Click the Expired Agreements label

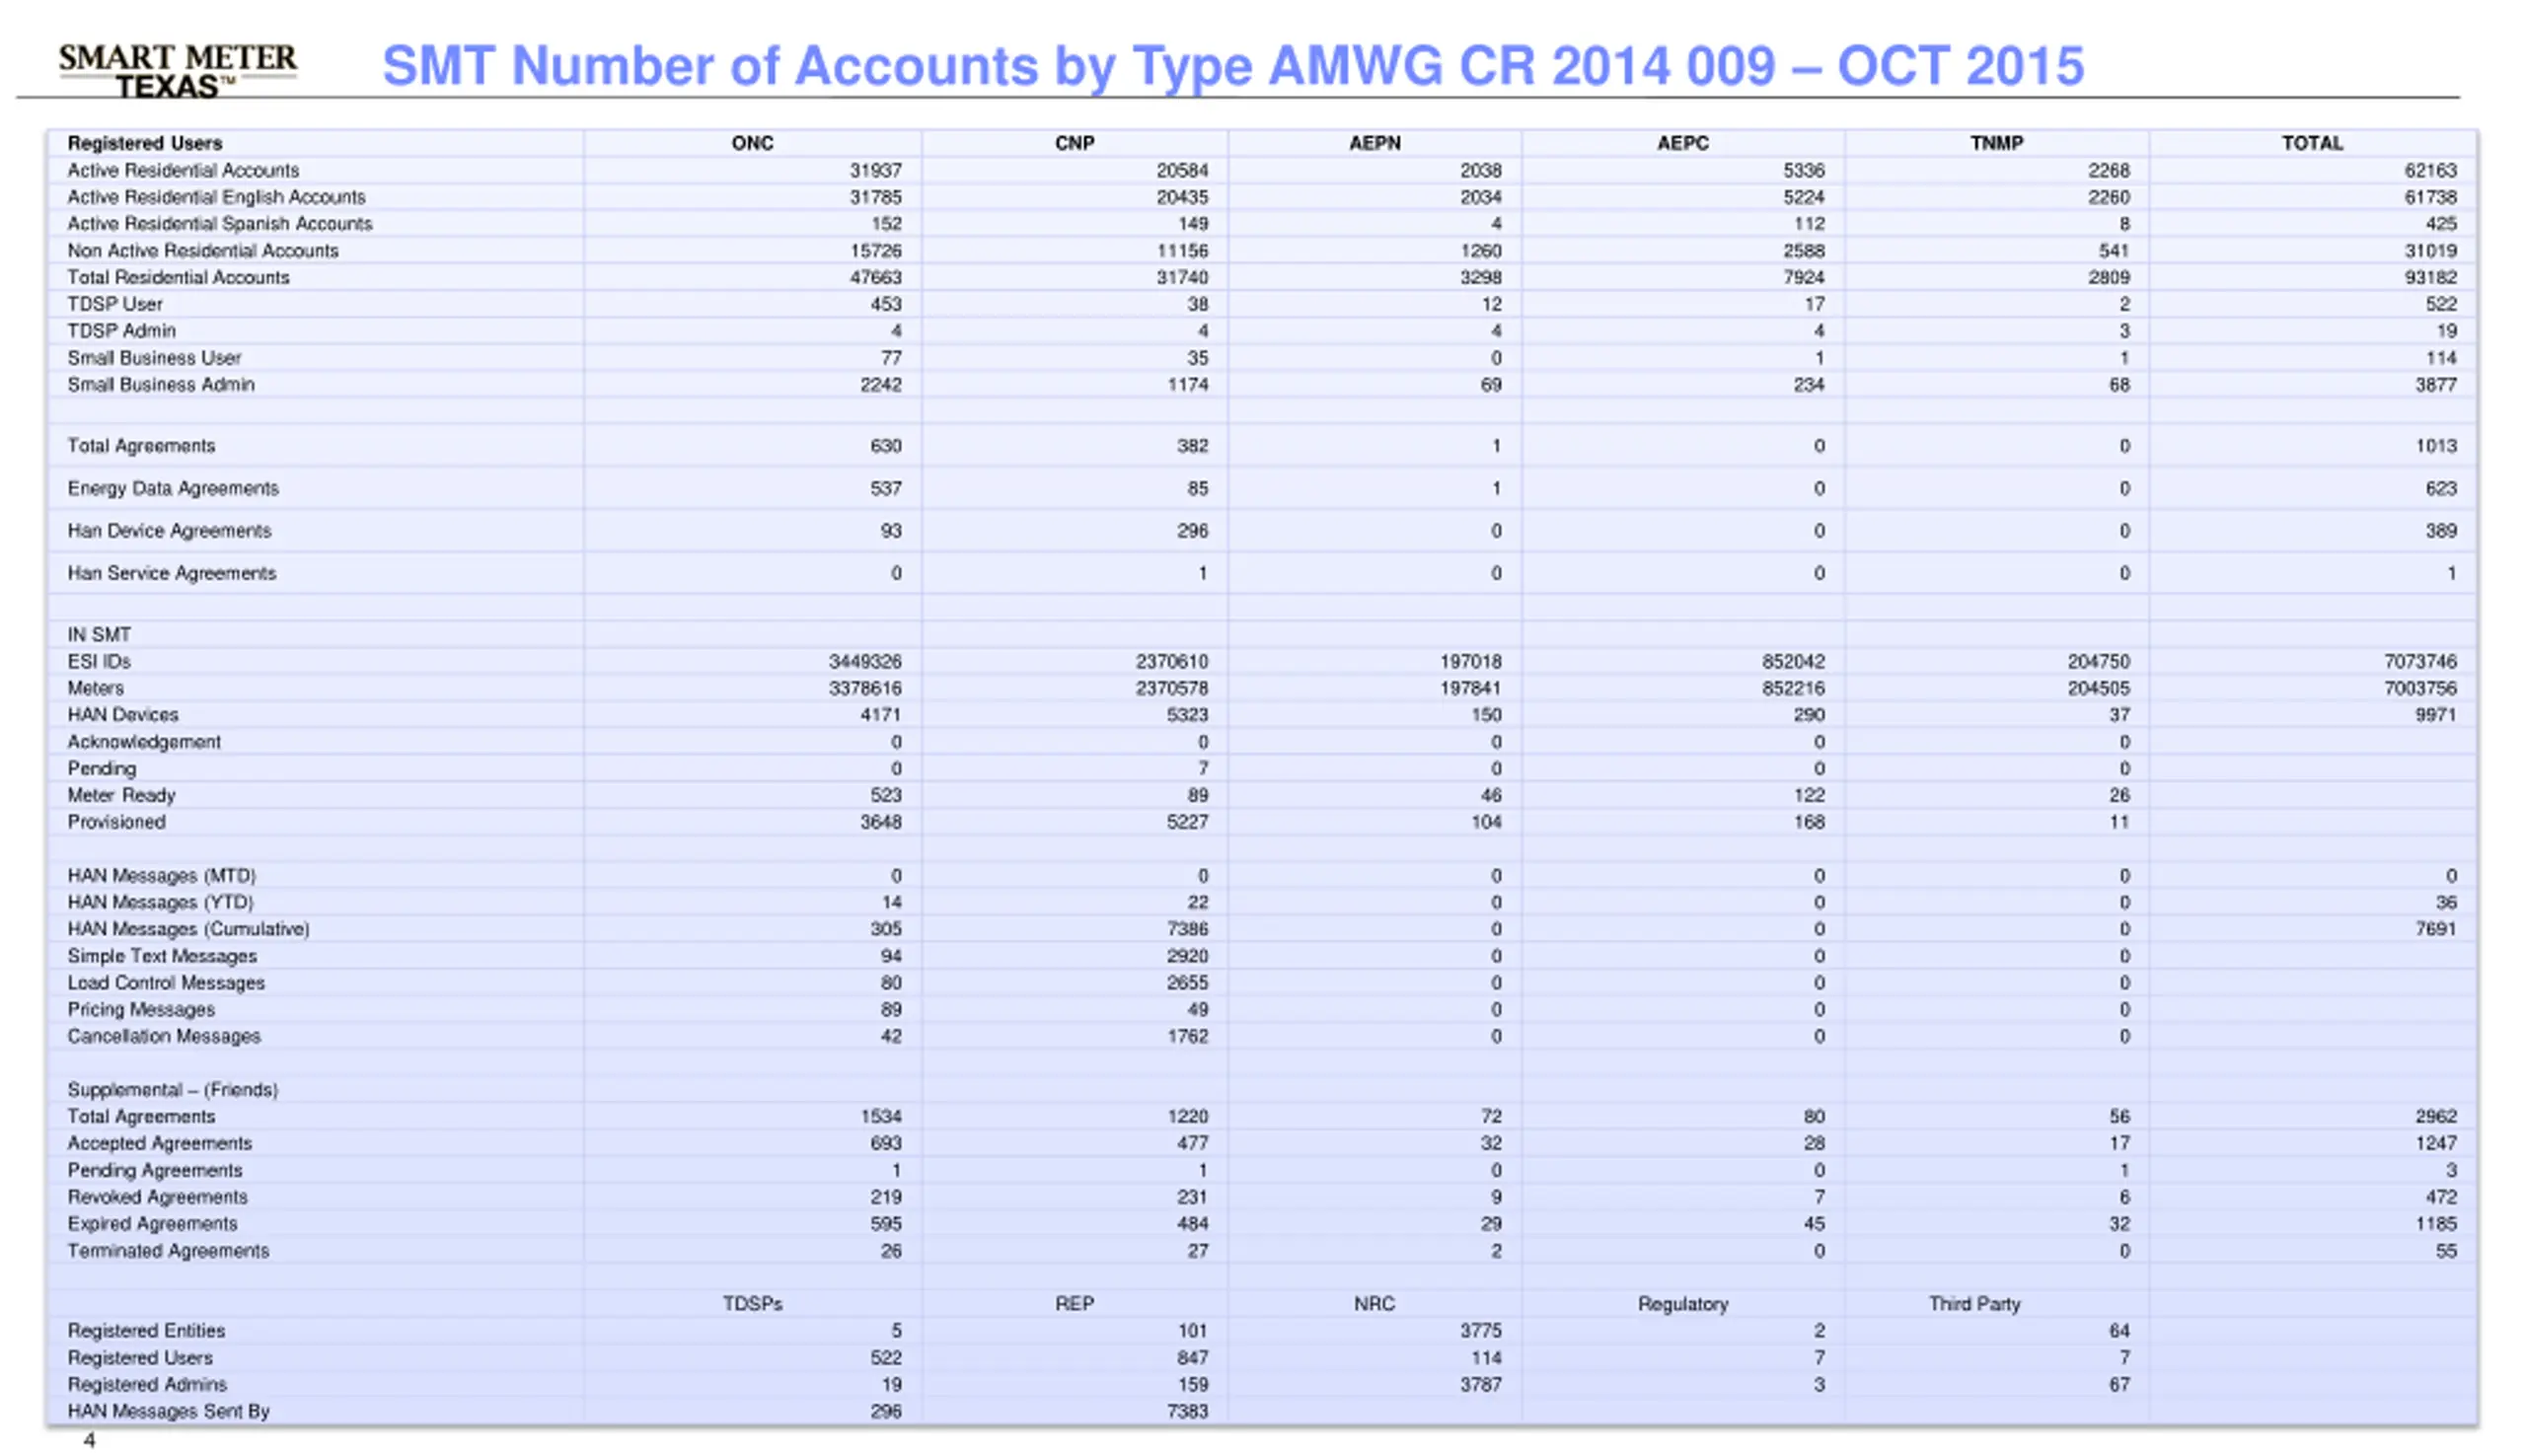(152, 1224)
